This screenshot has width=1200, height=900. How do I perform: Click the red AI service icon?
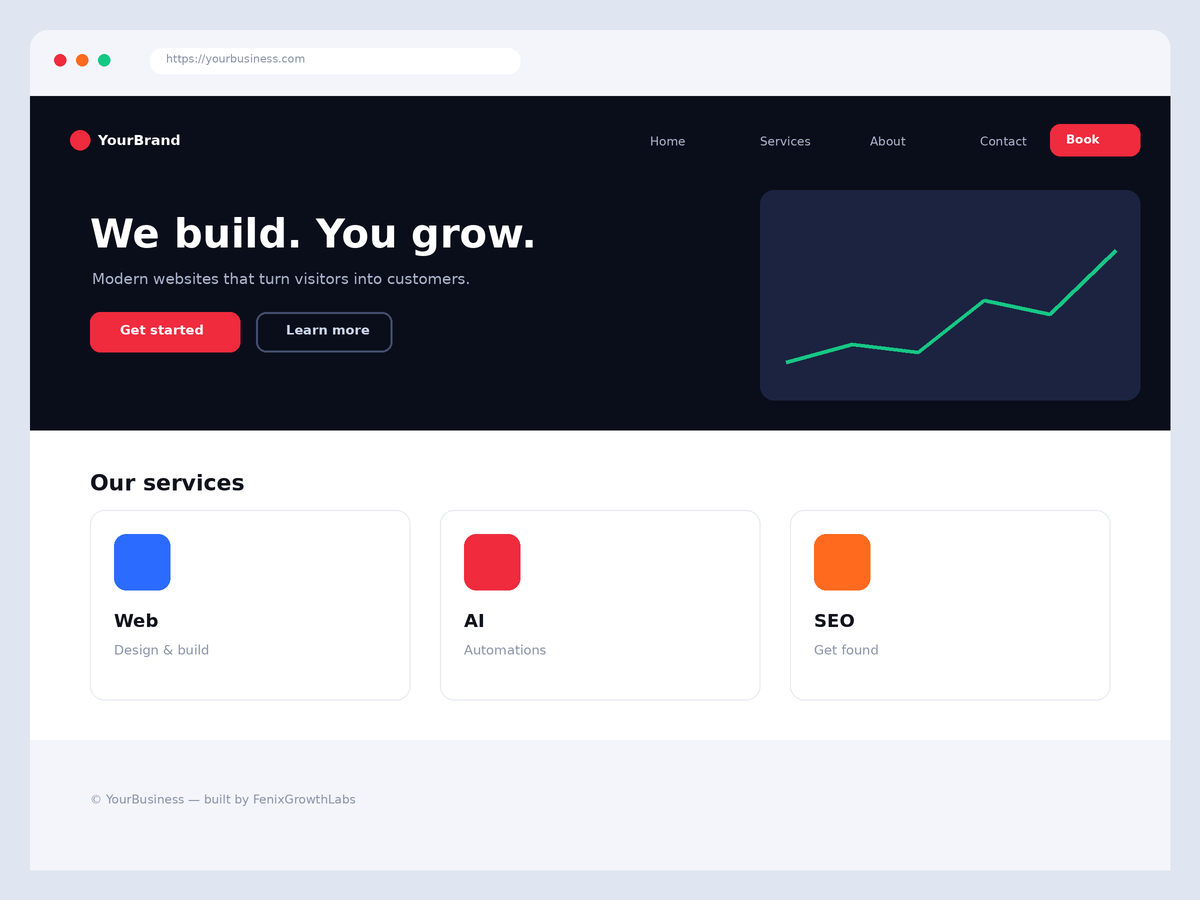[x=492, y=562]
